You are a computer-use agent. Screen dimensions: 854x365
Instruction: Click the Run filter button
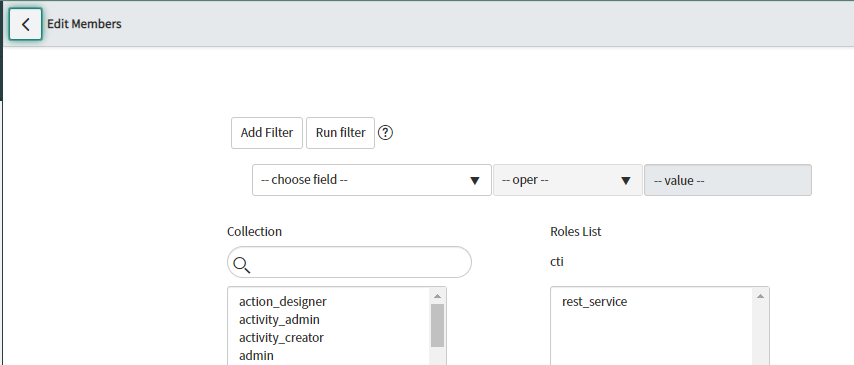pyautogui.click(x=340, y=132)
